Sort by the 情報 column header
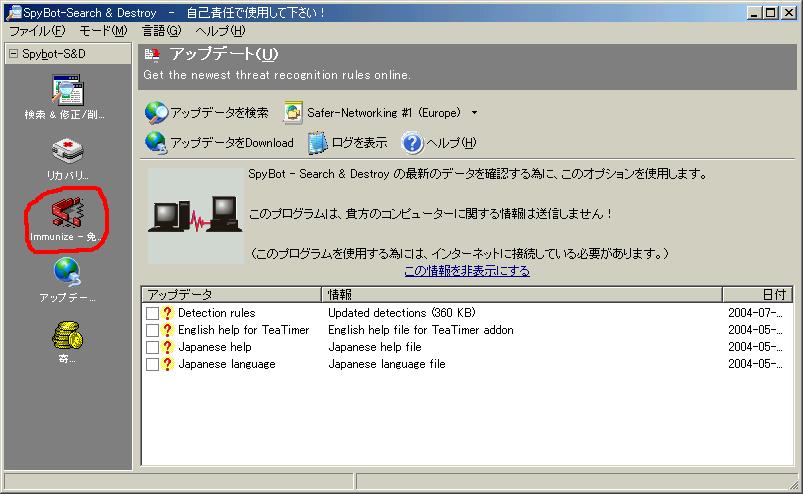 [522, 294]
